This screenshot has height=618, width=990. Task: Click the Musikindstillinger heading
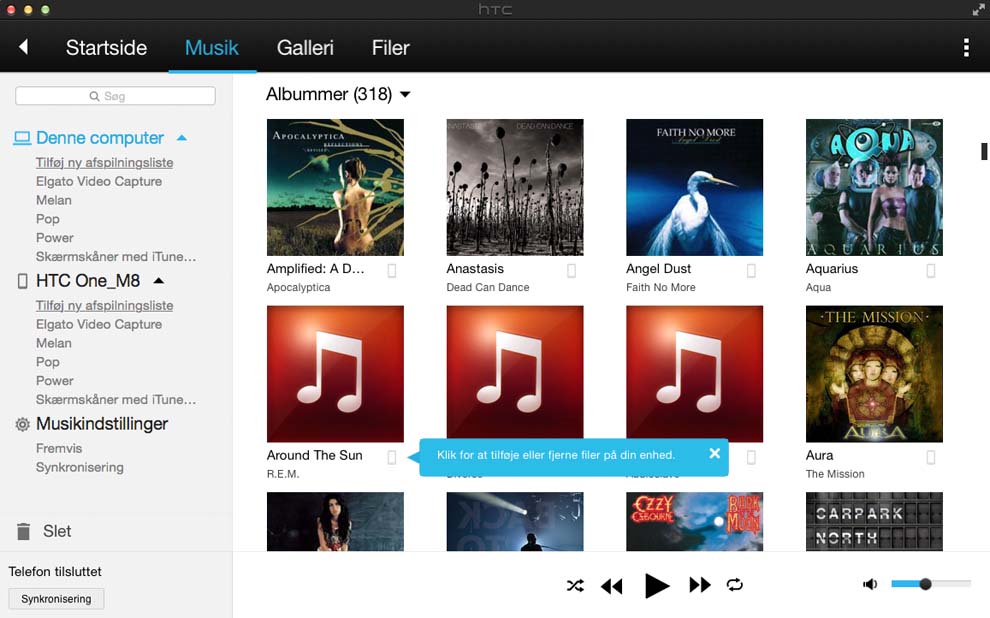[102, 424]
